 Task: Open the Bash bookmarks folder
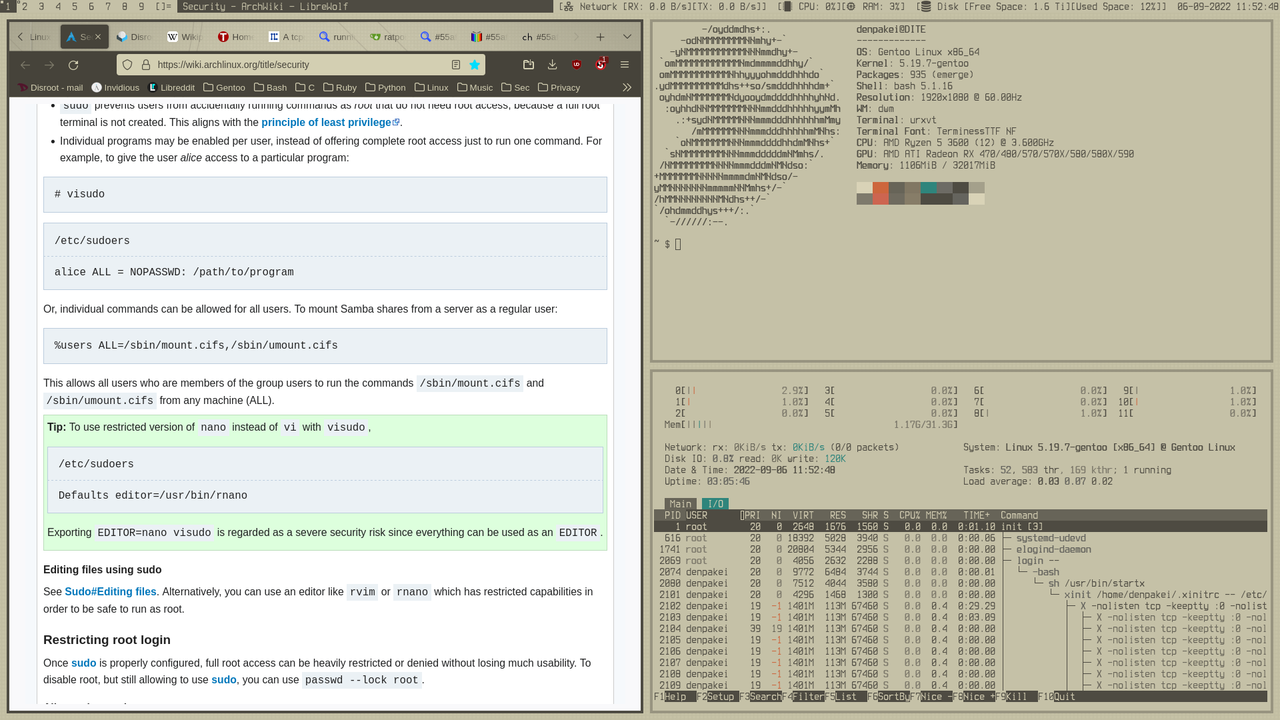(270, 87)
